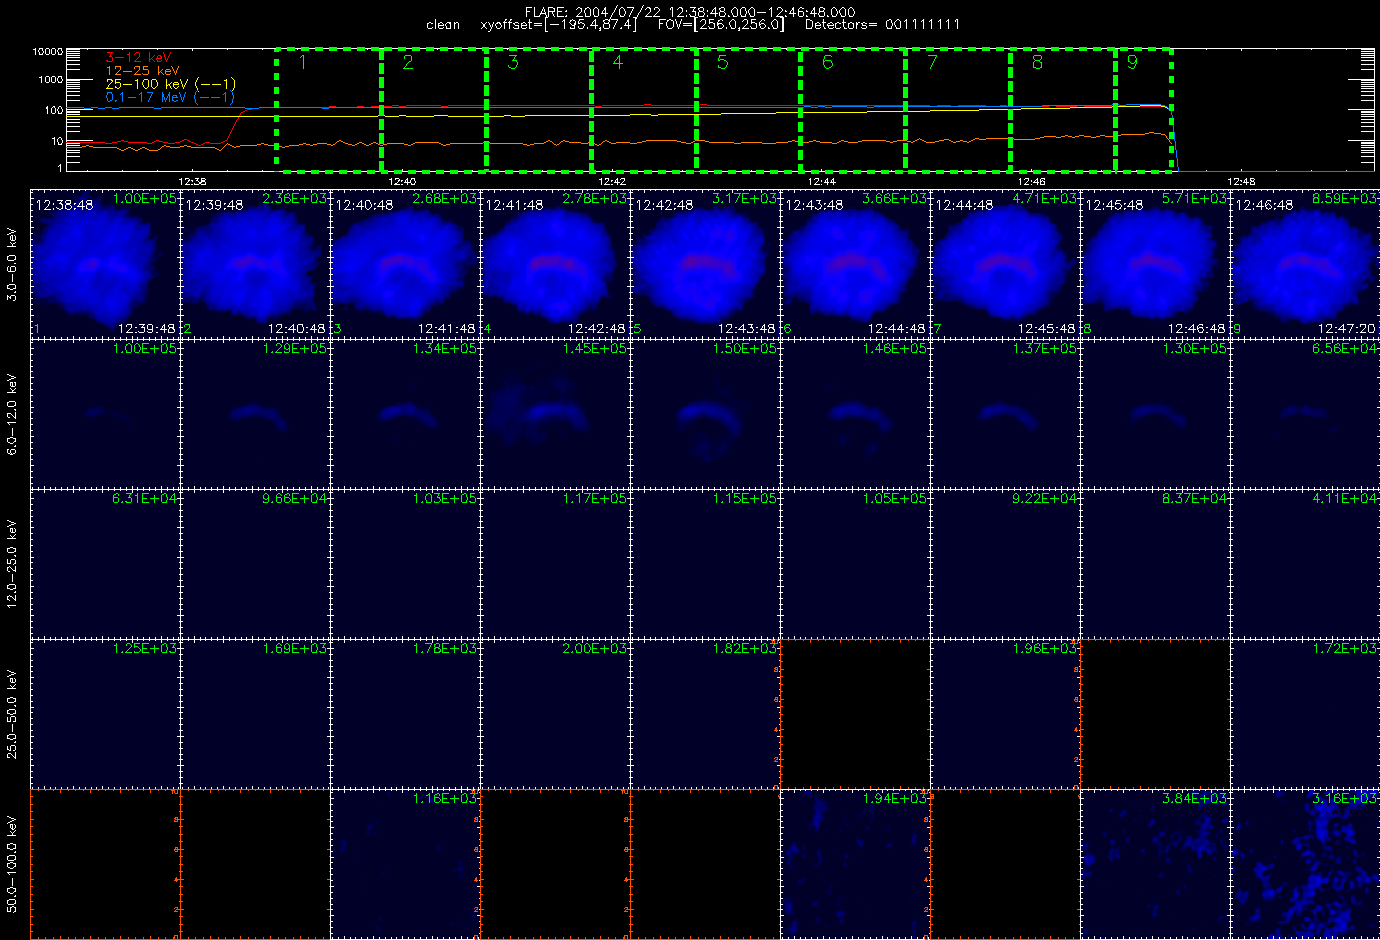This screenshot has height=940, width=1380.
Task: Select interval marker 5 in the light curve
Action: click(x=723, y=62)
